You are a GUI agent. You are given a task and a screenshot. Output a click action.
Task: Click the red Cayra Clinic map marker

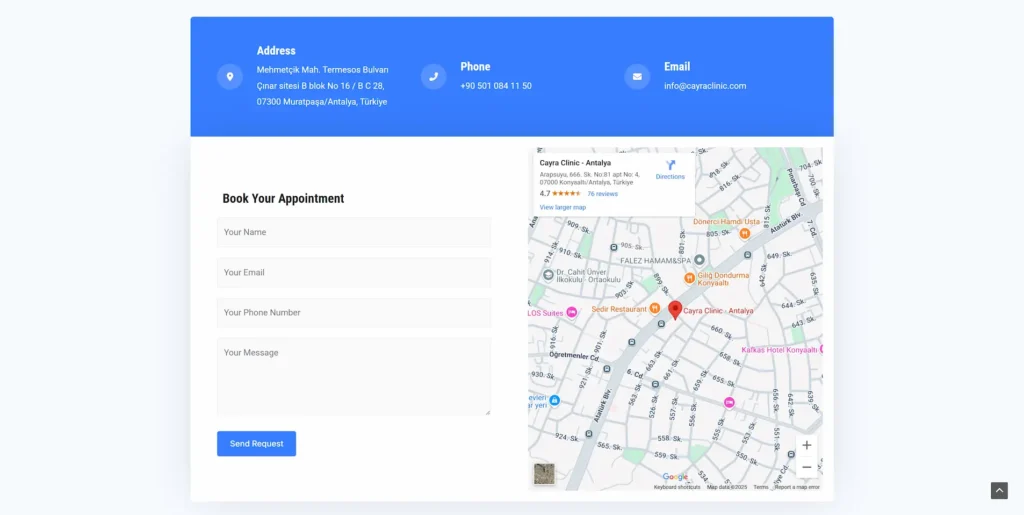tap(675, 310)
